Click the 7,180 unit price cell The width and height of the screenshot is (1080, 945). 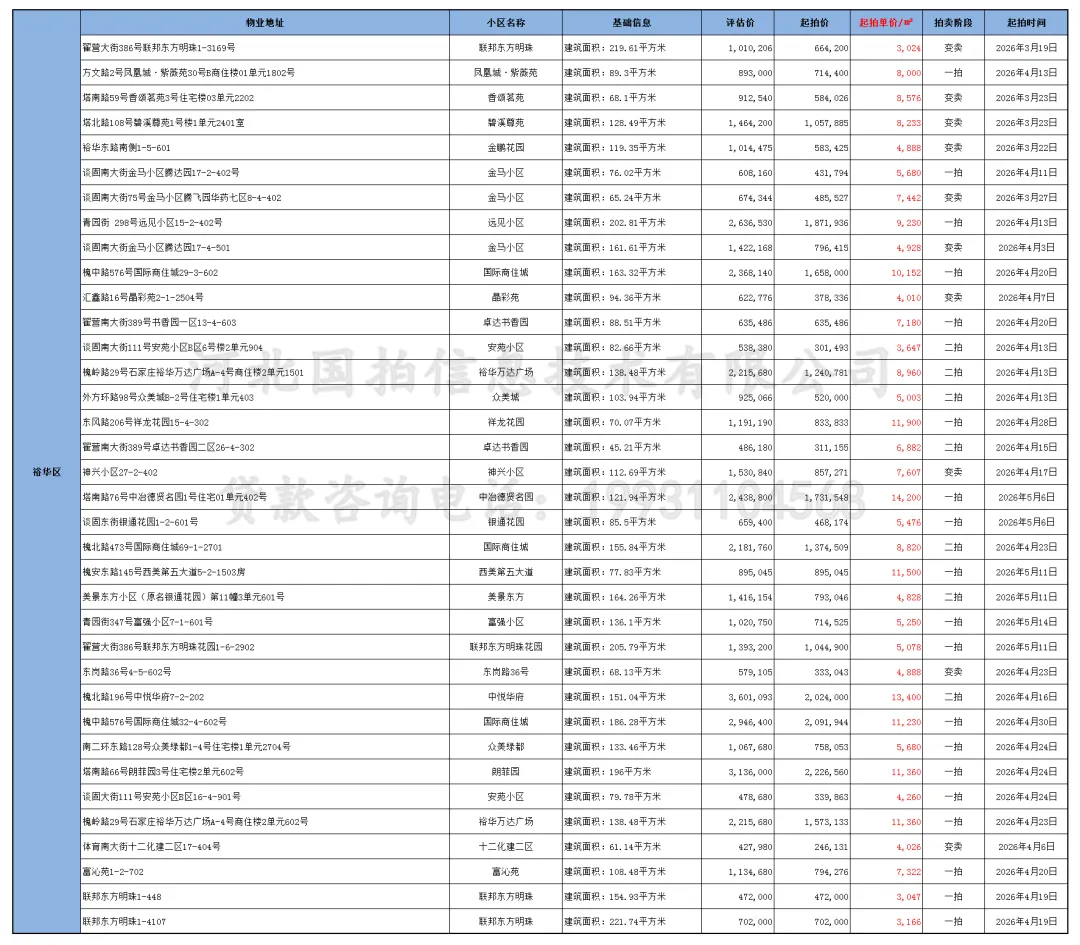[886, 322]
